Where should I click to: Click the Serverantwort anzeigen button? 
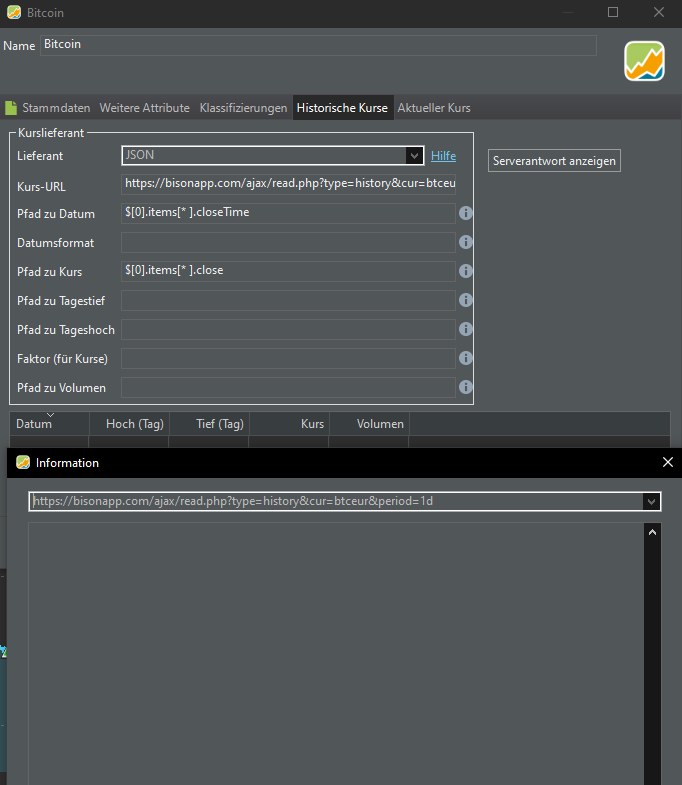554,161
